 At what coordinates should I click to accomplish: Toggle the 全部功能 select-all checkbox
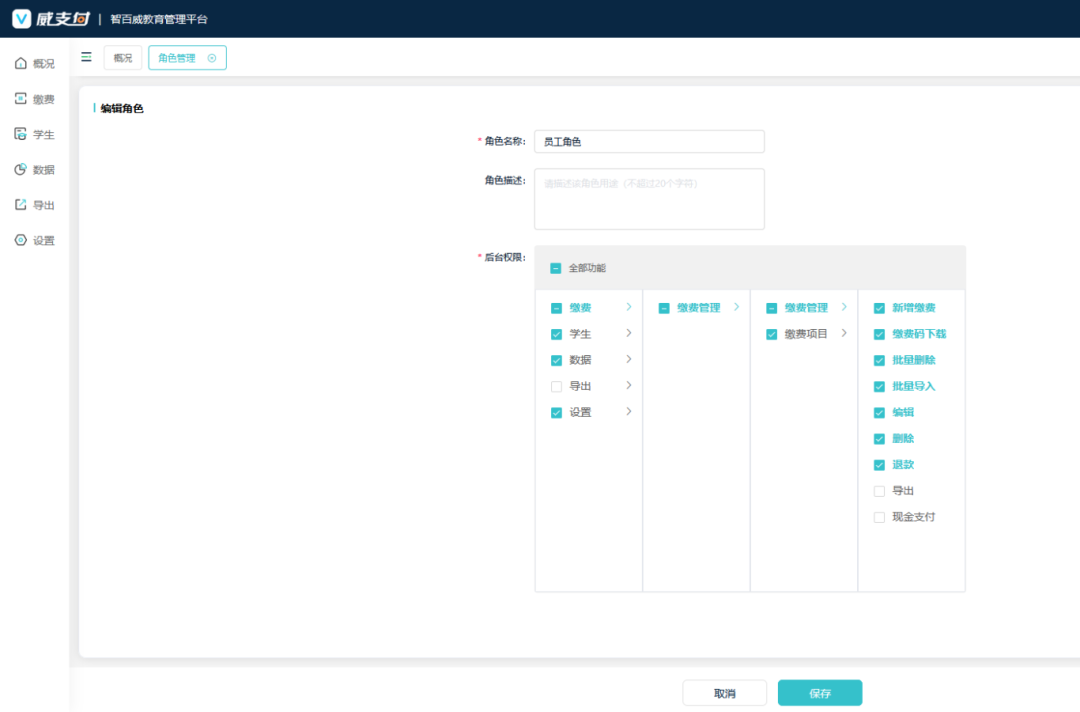tap(555, 268)
